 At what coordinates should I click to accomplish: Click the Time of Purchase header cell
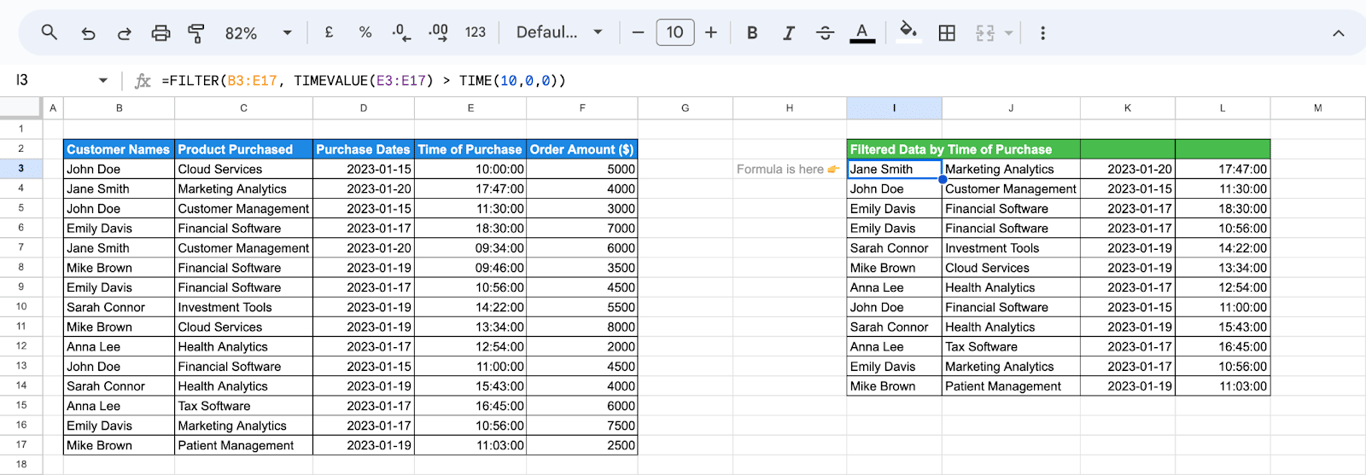470,149
